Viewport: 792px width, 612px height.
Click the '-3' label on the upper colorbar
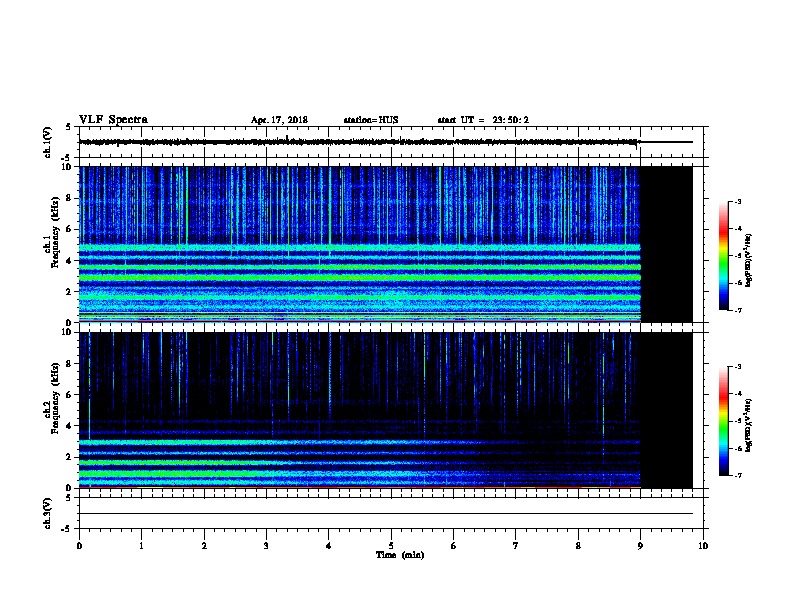[737, 201]
